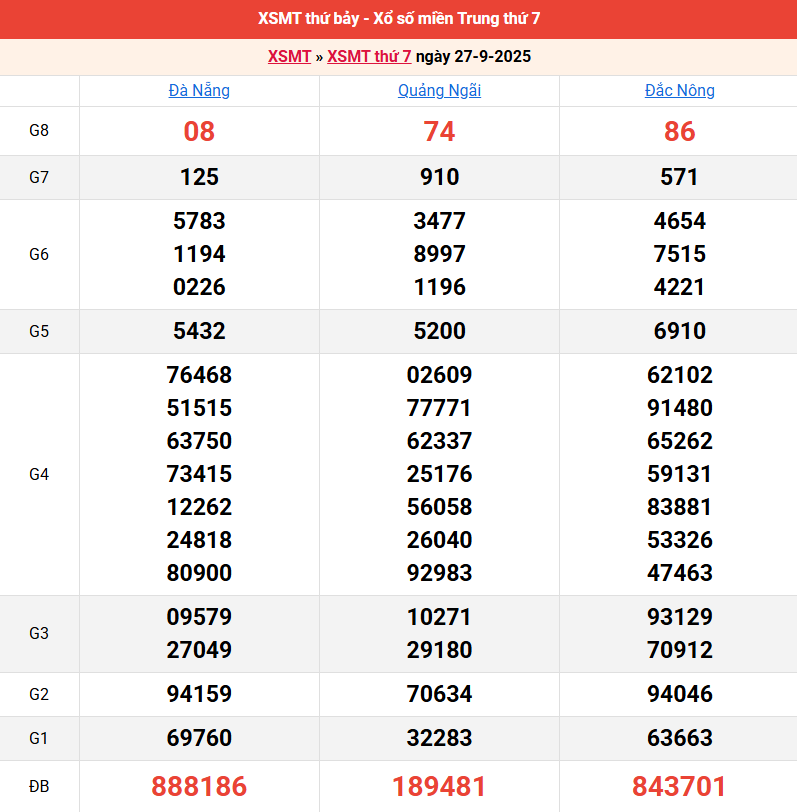This screenshot has width=797, height=812.
Task: Open the Quảng Ngãi province link
Action: (439, 91)
